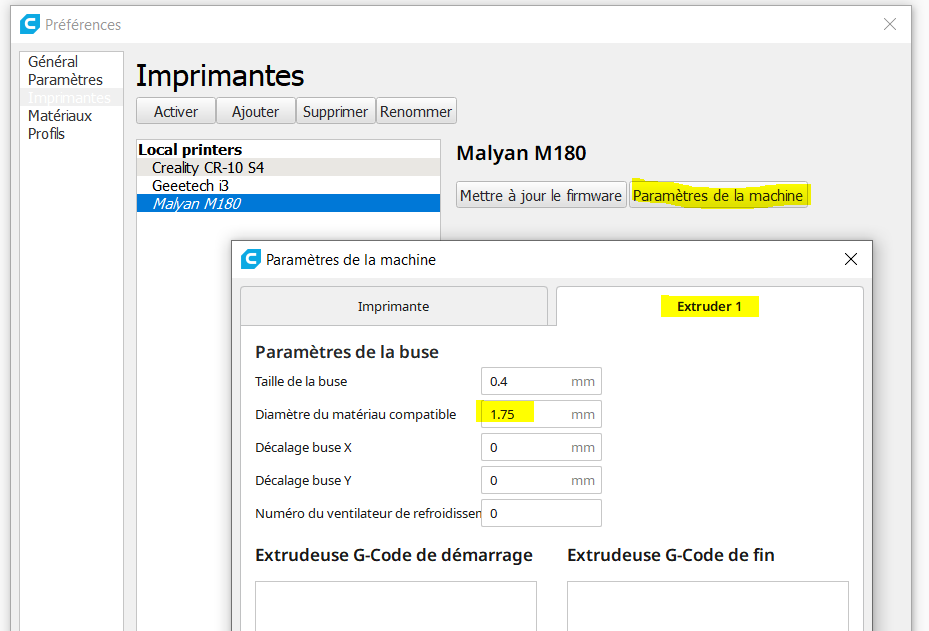Click the Décalage buse Y label
Screen dimensions: 929x631
[x=303, y=481]
